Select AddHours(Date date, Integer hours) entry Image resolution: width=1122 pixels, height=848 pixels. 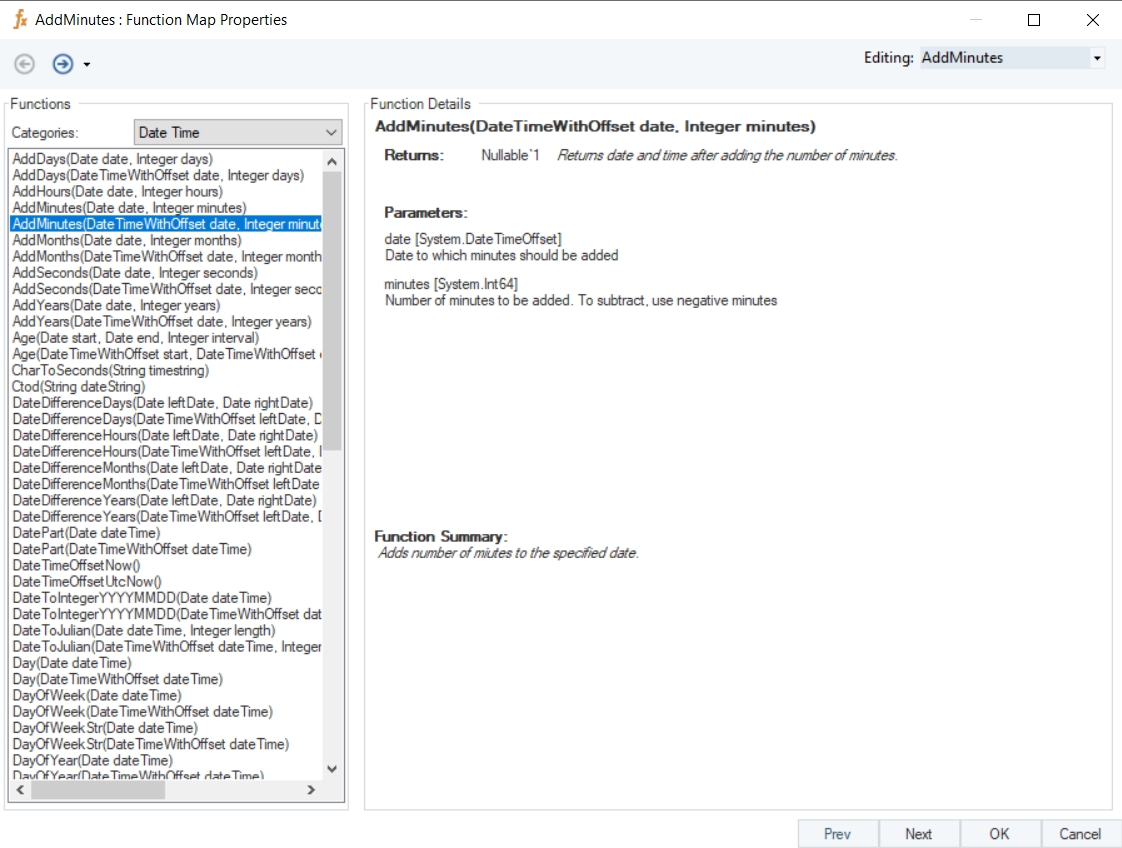click(117, 191)
